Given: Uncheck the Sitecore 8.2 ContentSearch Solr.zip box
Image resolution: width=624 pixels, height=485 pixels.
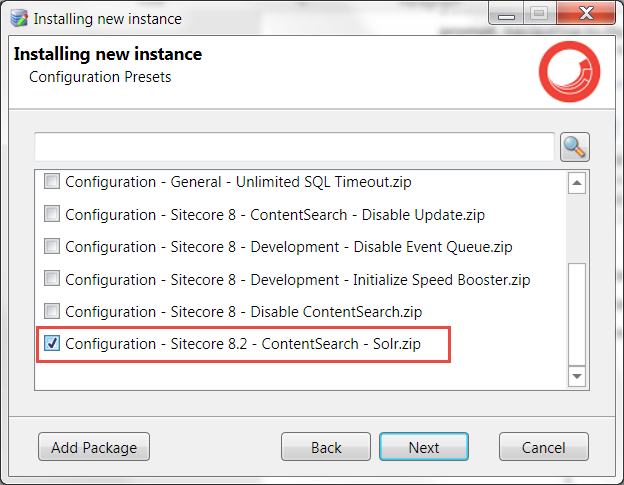Looking at the screenshot, I should pyautogui.click(x=52, y=343).
